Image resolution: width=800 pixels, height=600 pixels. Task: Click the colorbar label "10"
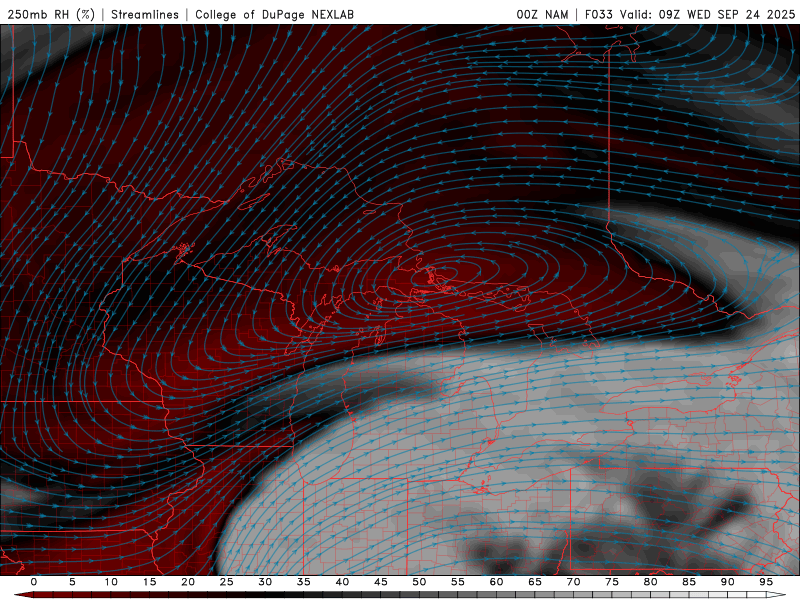111,582
